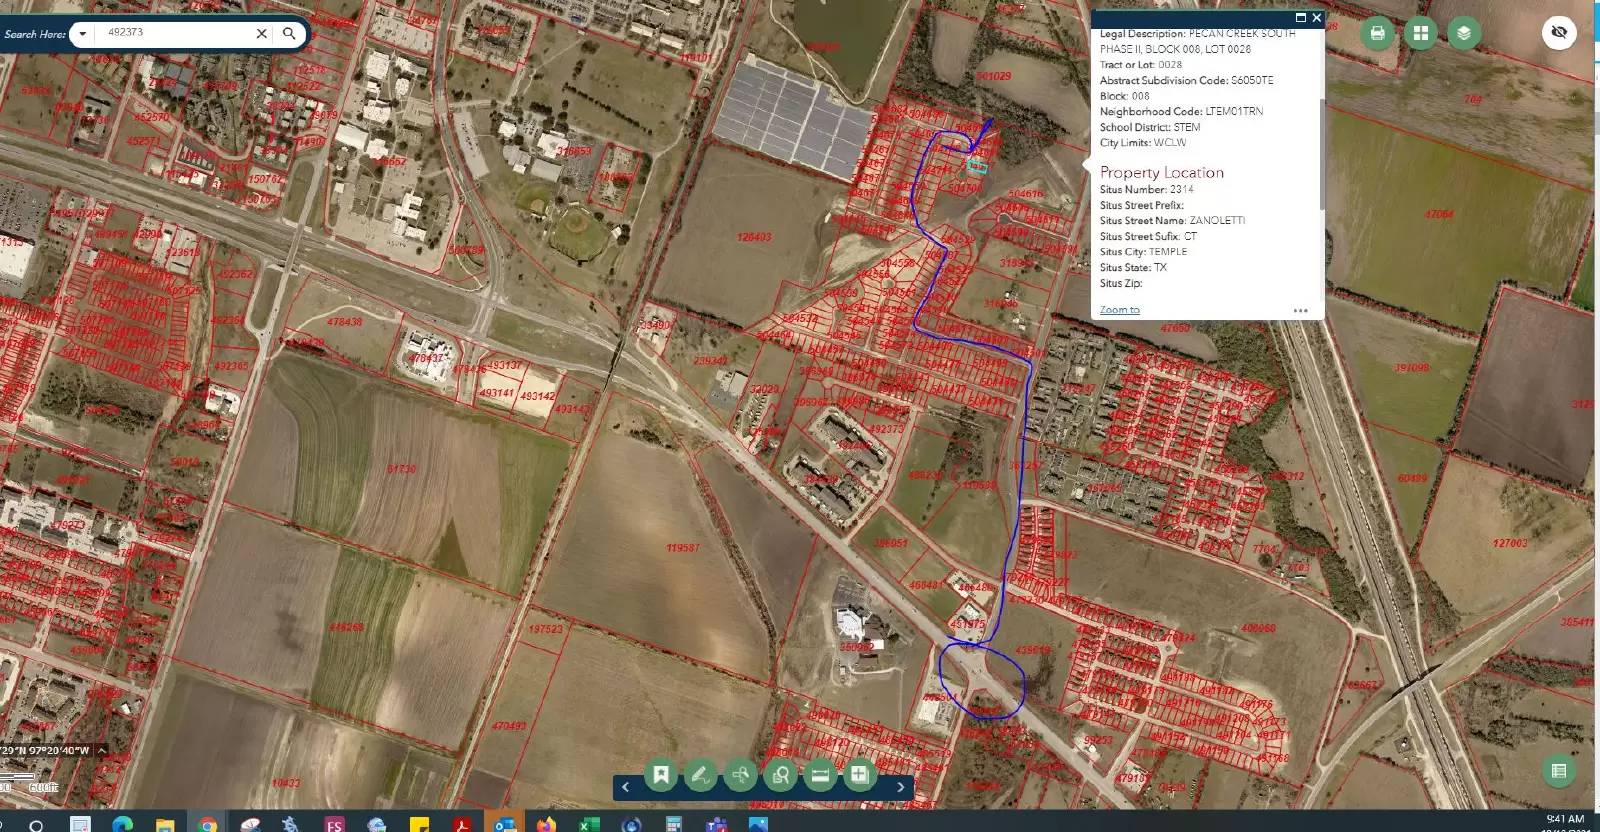This screenshot has height=832, width=1600.
Task: Open Adobe Acrobat from taskbar
Action: tap(462, 823)
